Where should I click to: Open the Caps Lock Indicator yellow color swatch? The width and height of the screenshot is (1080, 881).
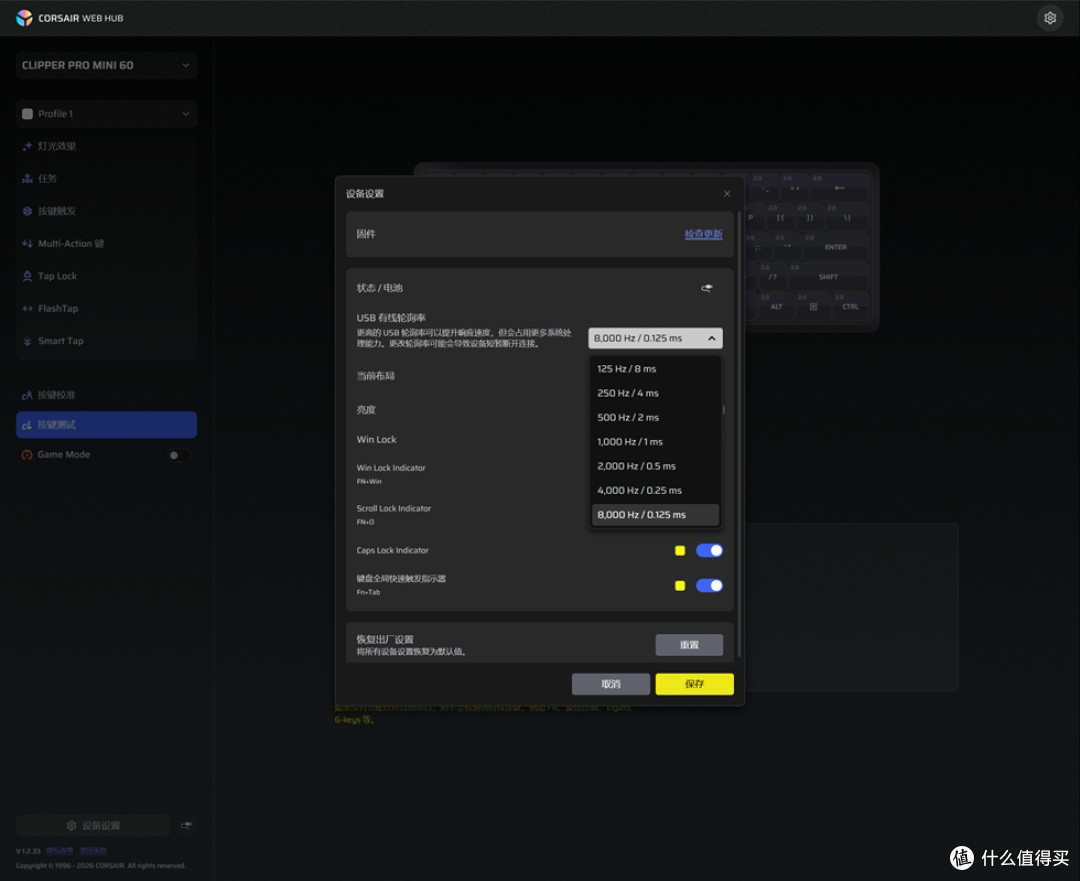[680, 550]
